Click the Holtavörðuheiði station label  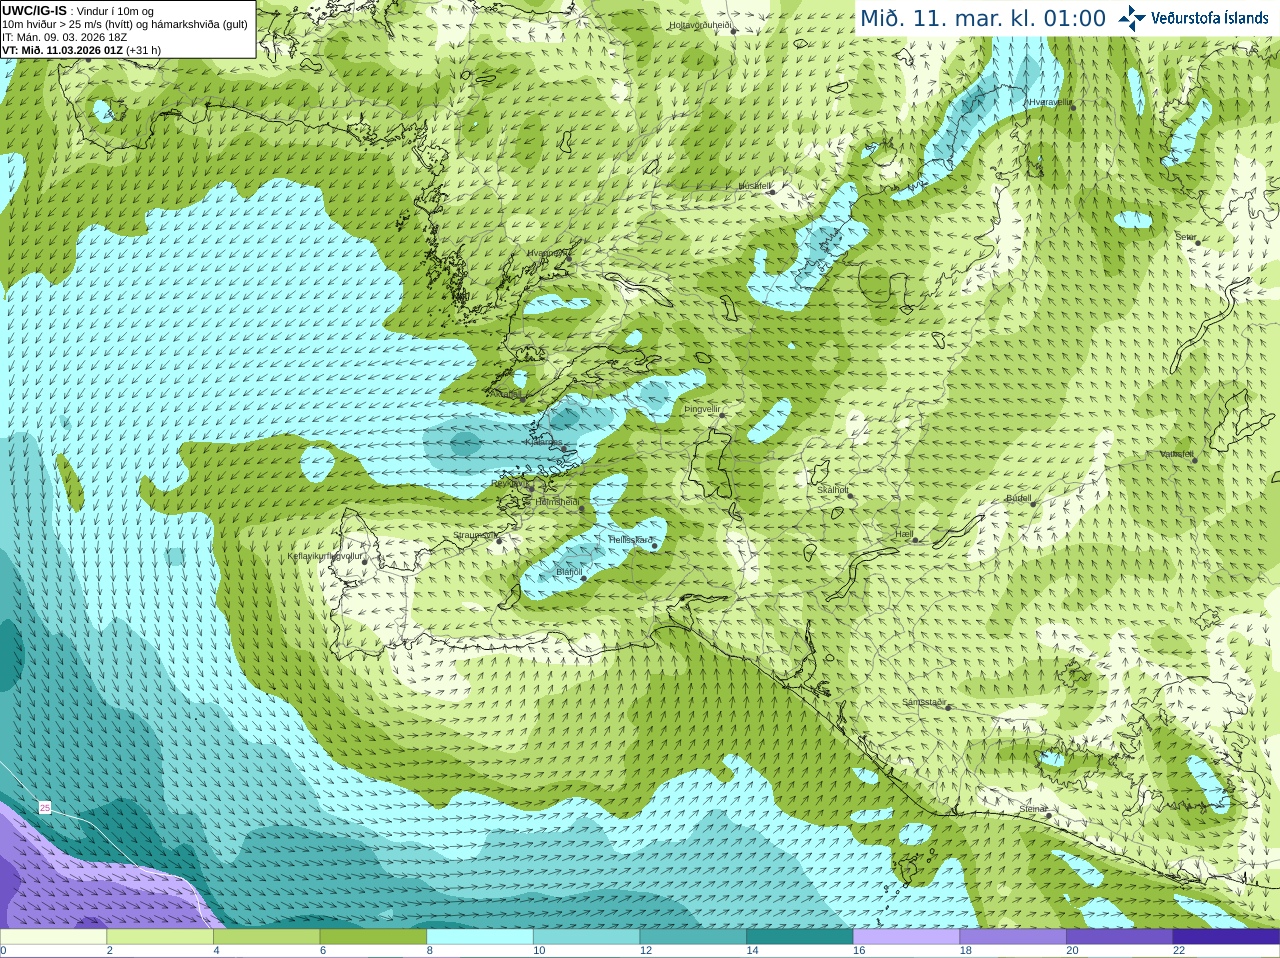pos(701,25)
